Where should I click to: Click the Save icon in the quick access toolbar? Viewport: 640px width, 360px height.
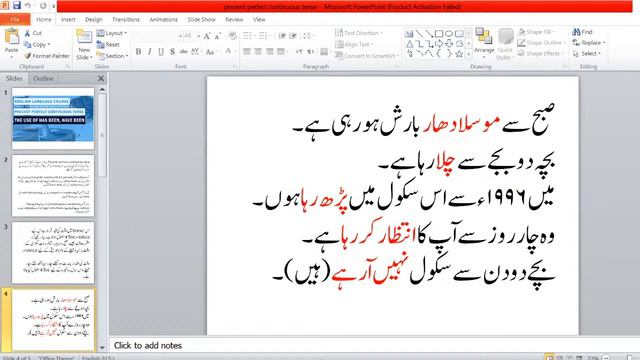[x=17, y=5]
